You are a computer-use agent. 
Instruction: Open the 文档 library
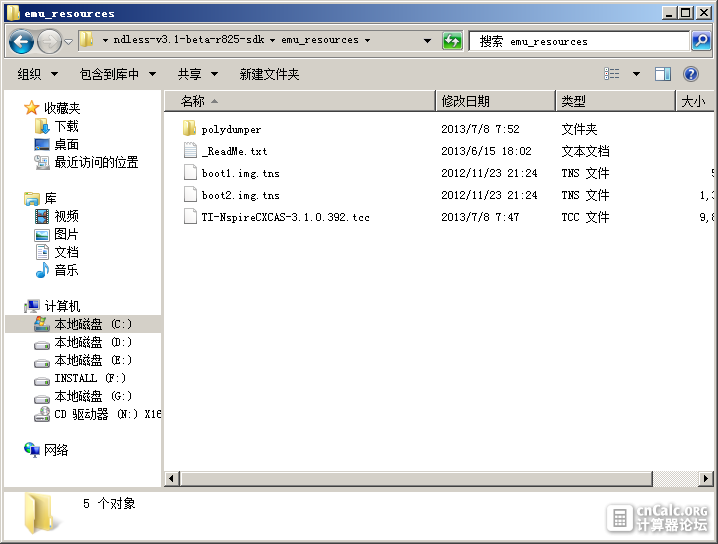pyautogui.click(x=66, y=252)
